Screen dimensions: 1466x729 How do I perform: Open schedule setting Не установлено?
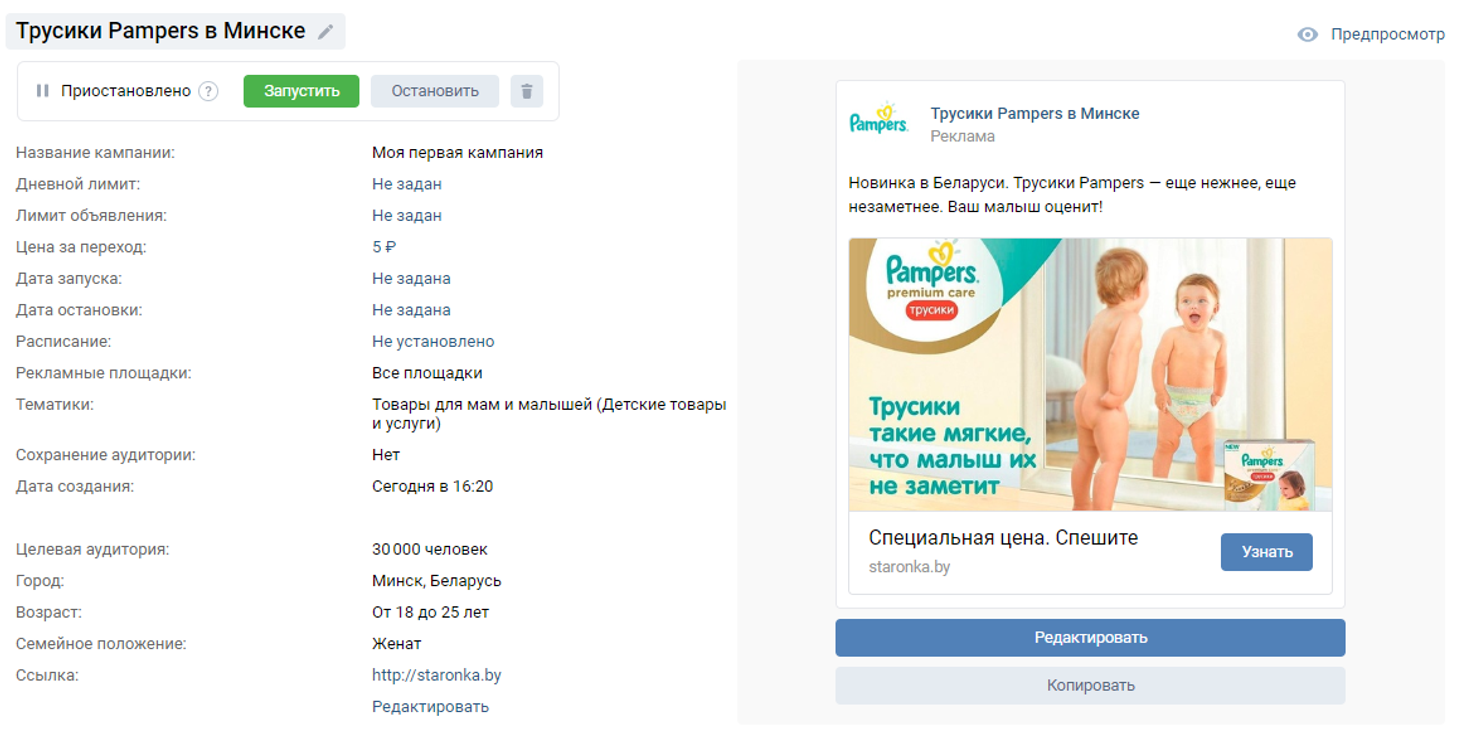tap(433, 341)
